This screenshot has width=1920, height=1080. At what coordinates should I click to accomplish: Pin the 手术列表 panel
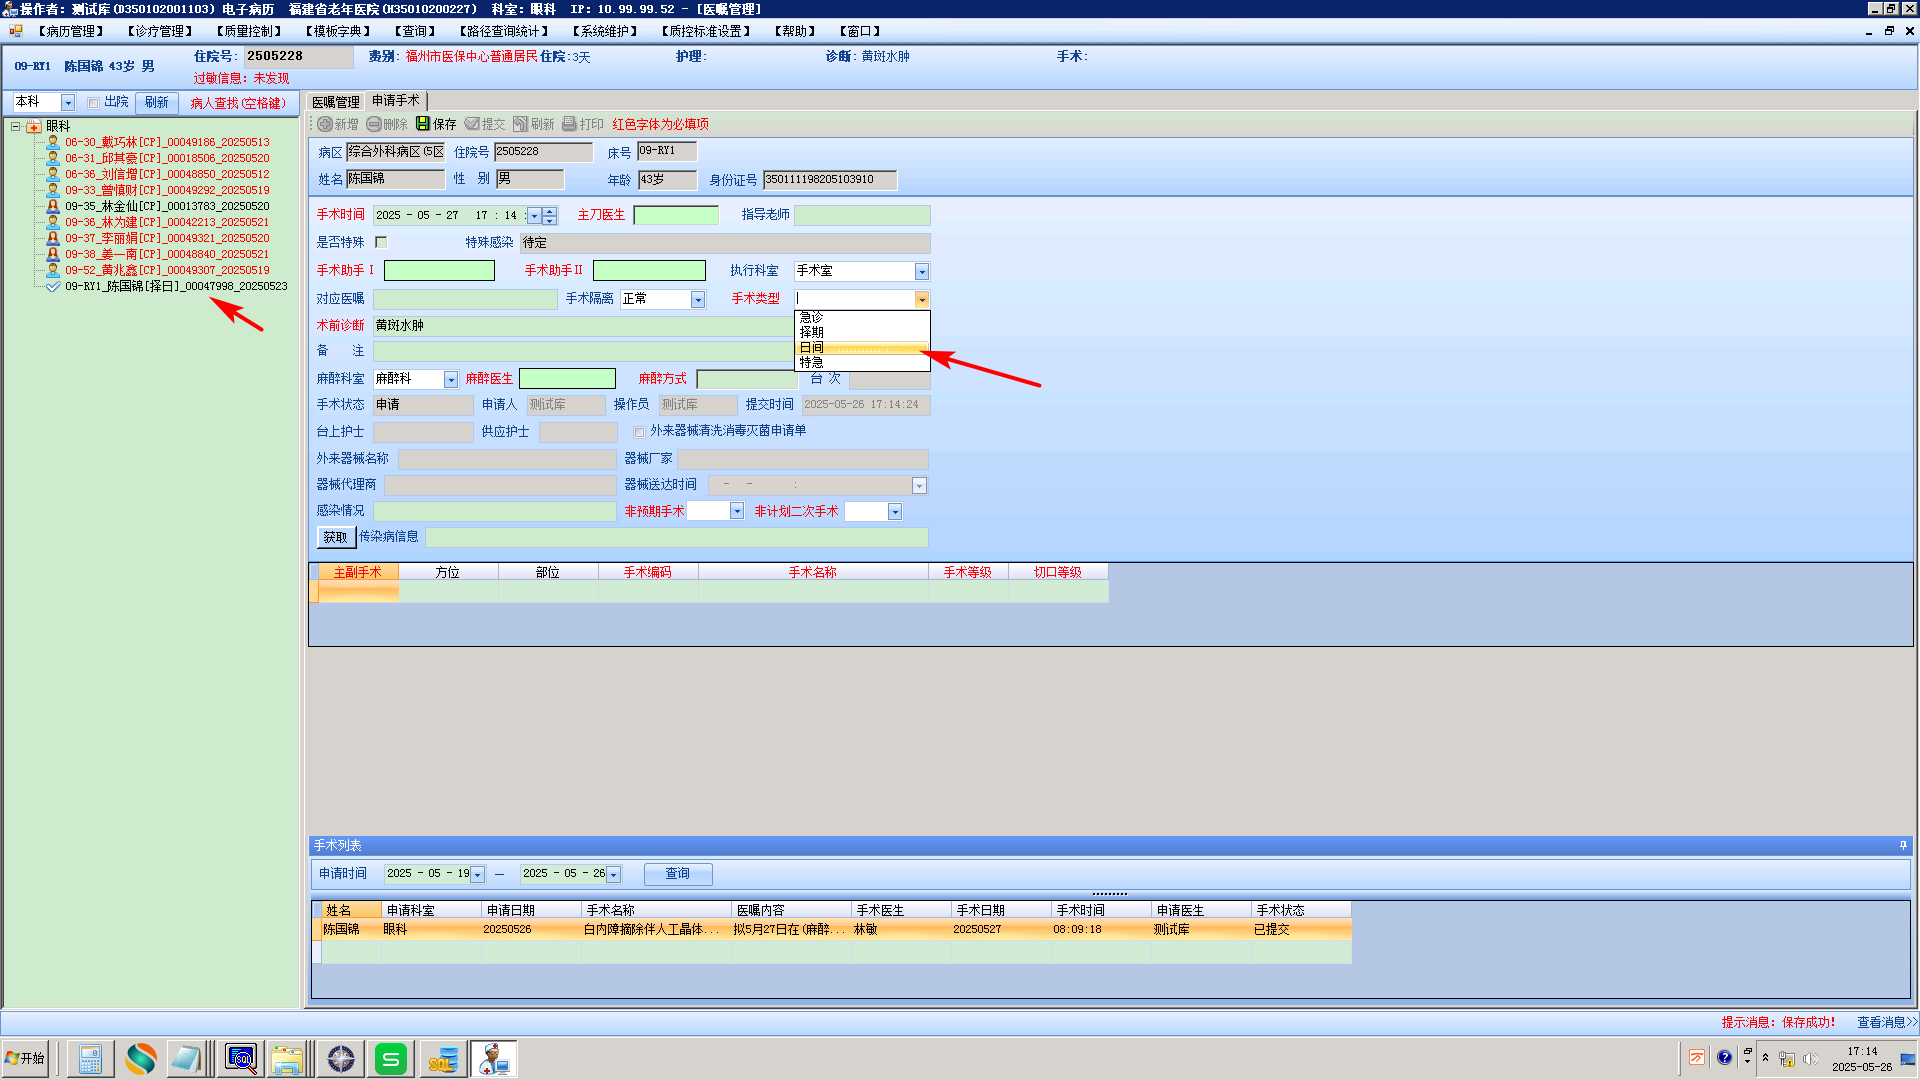[1903, 845]
